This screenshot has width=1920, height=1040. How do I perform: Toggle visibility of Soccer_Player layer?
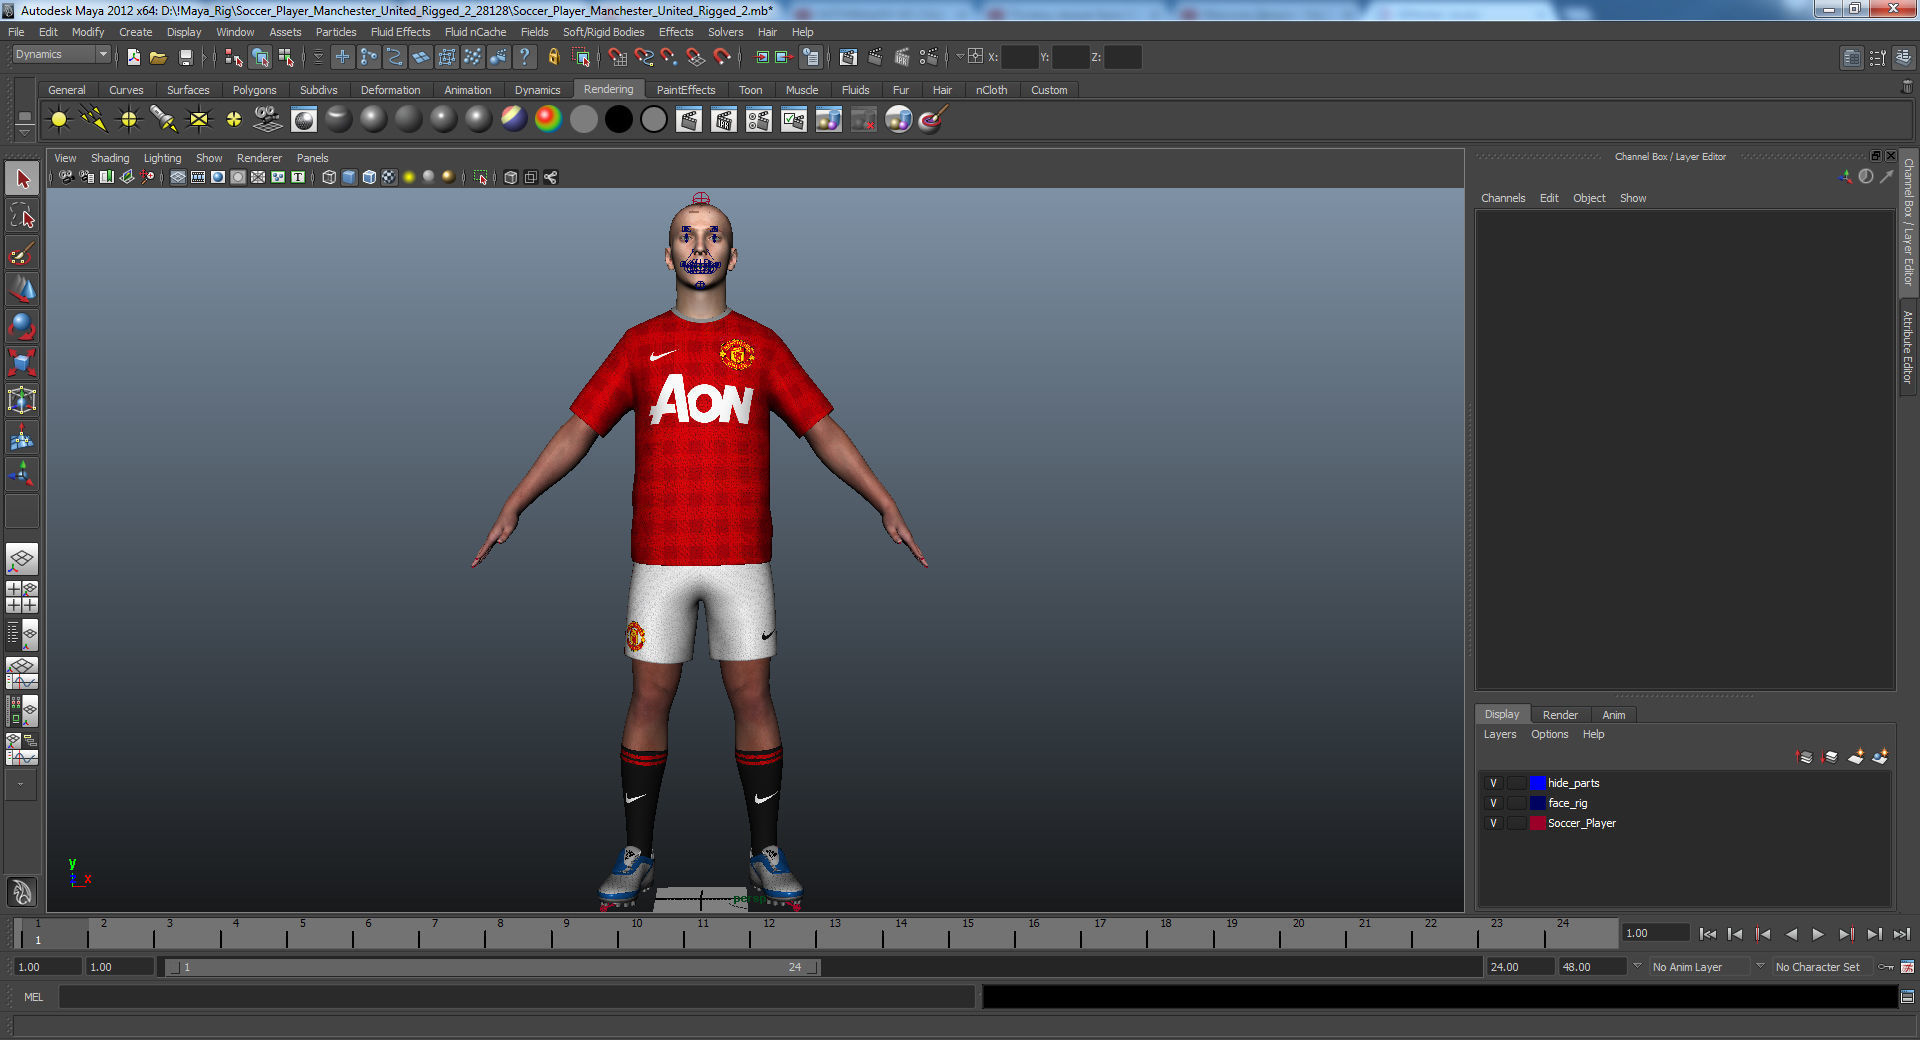point(1493,823)
